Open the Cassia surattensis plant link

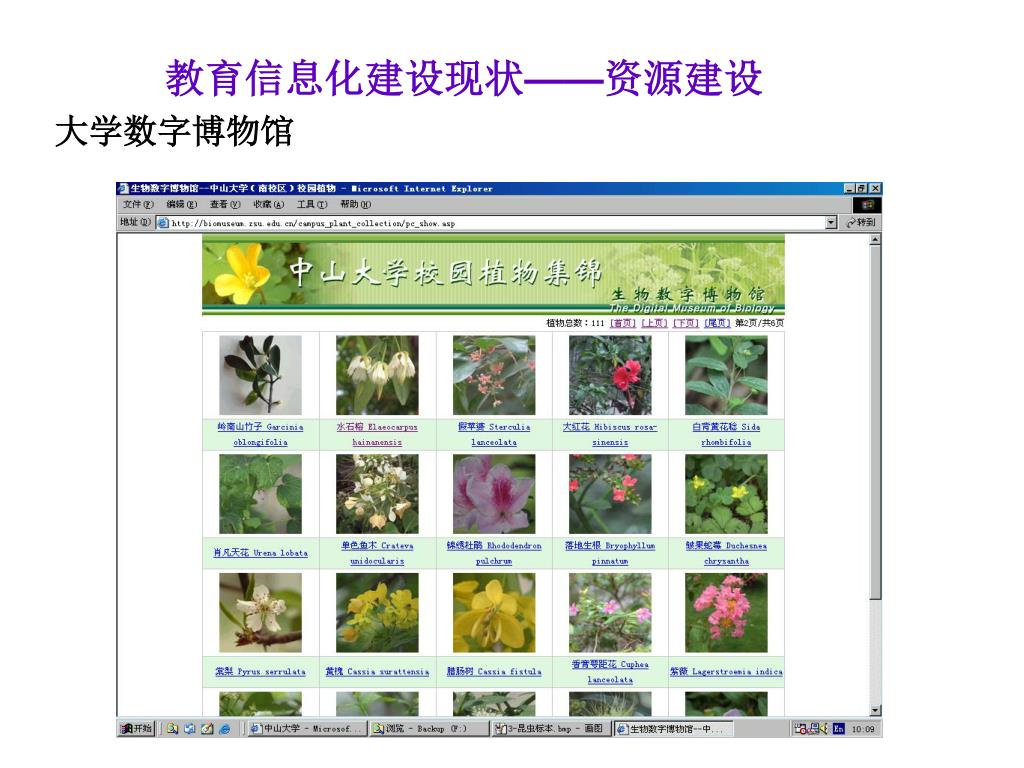pos(377,671)
